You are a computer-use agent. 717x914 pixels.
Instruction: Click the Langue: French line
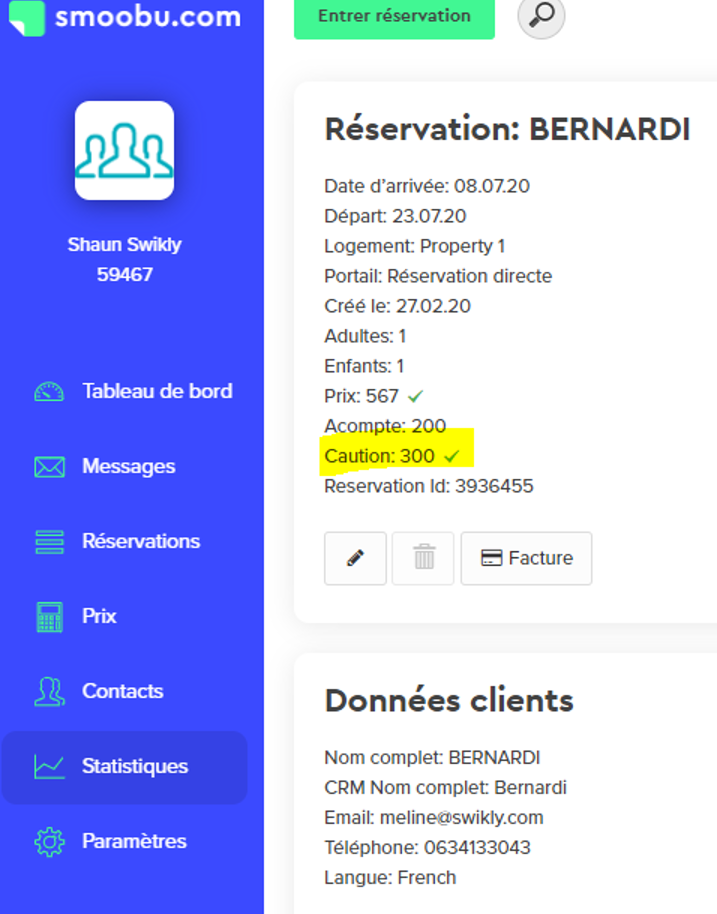(390, 878)
